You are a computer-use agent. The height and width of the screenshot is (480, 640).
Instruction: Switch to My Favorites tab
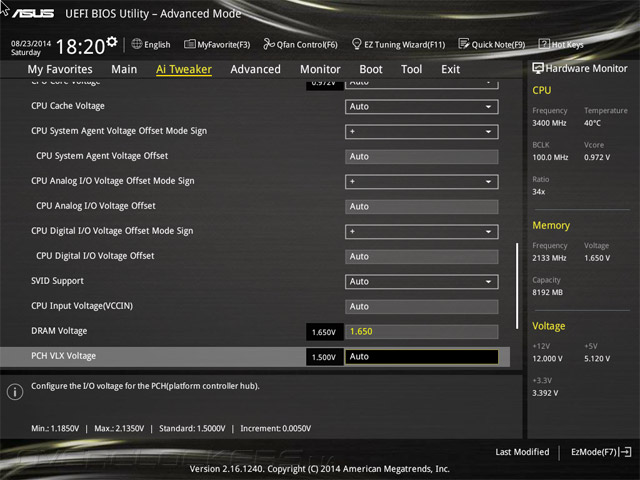[x=60, y=69]
